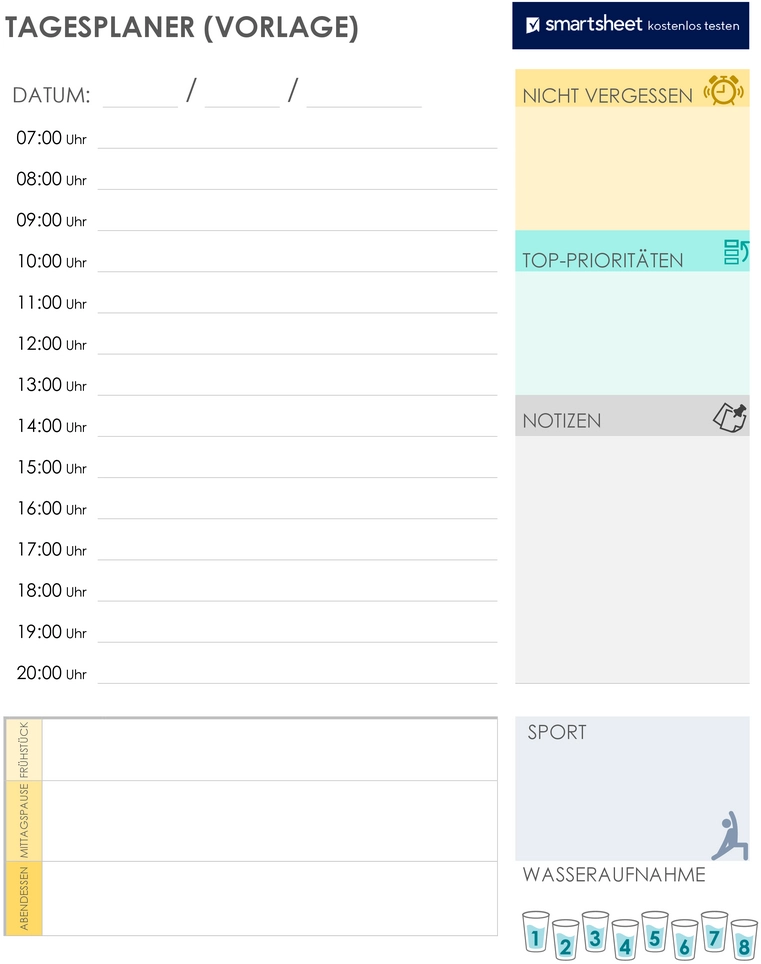Mark water glass number 6
Image resolution: width=761 pixels, height=964 pixels.
pos(684,940)
